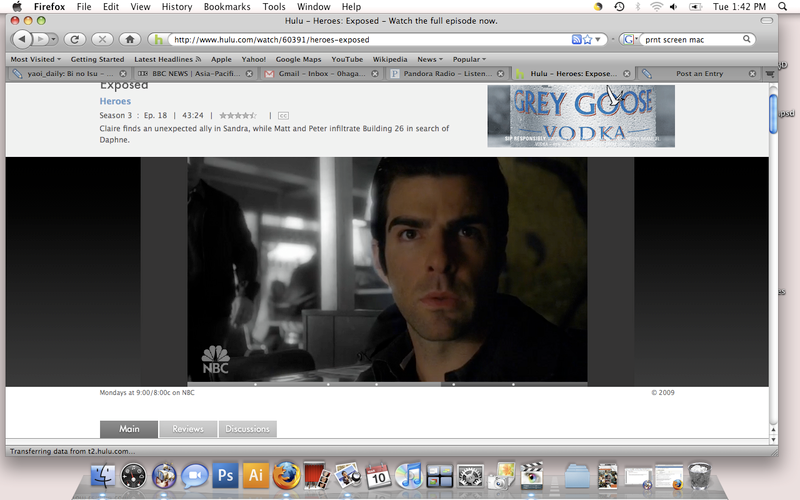This screenshot has width=800, height=500.
Task: Select the Main tab on Hulu page
Action: click(x=129, y=429)
